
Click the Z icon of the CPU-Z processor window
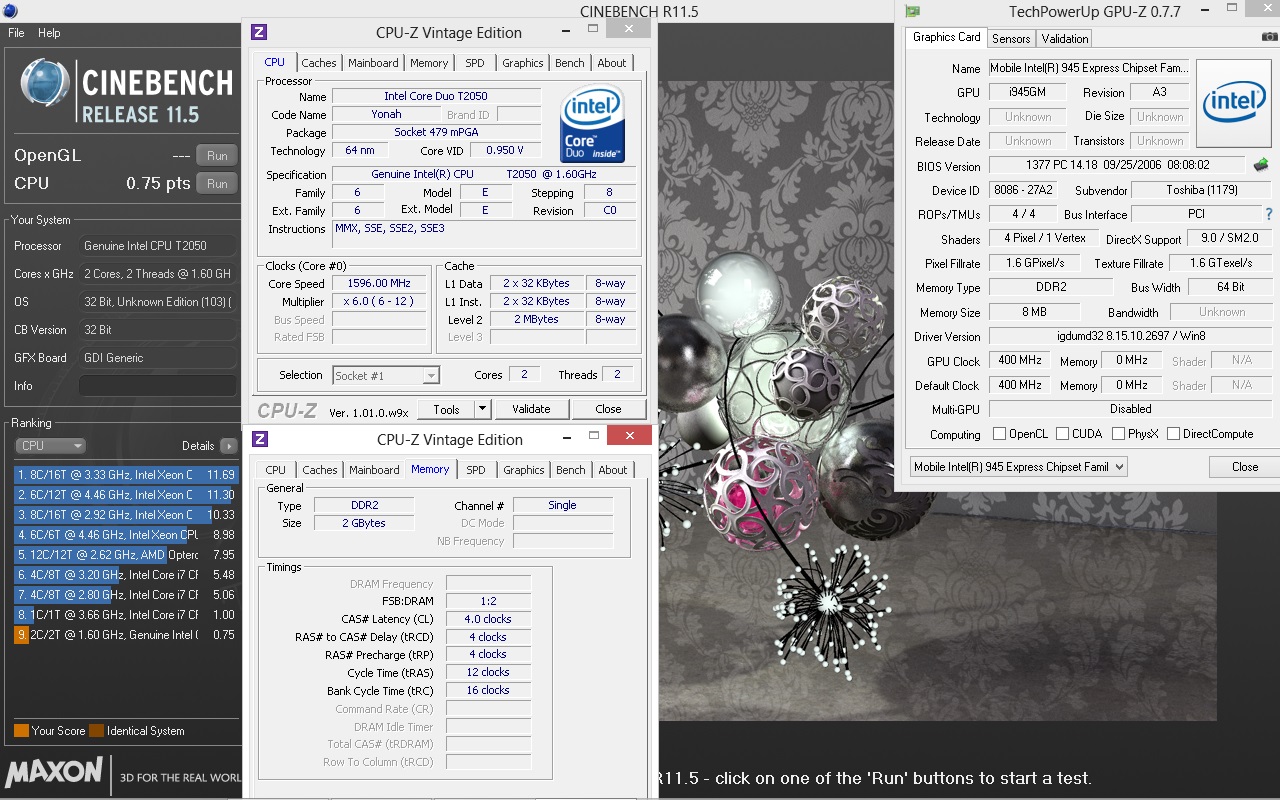pyautogui.click(x=259, y=32)
